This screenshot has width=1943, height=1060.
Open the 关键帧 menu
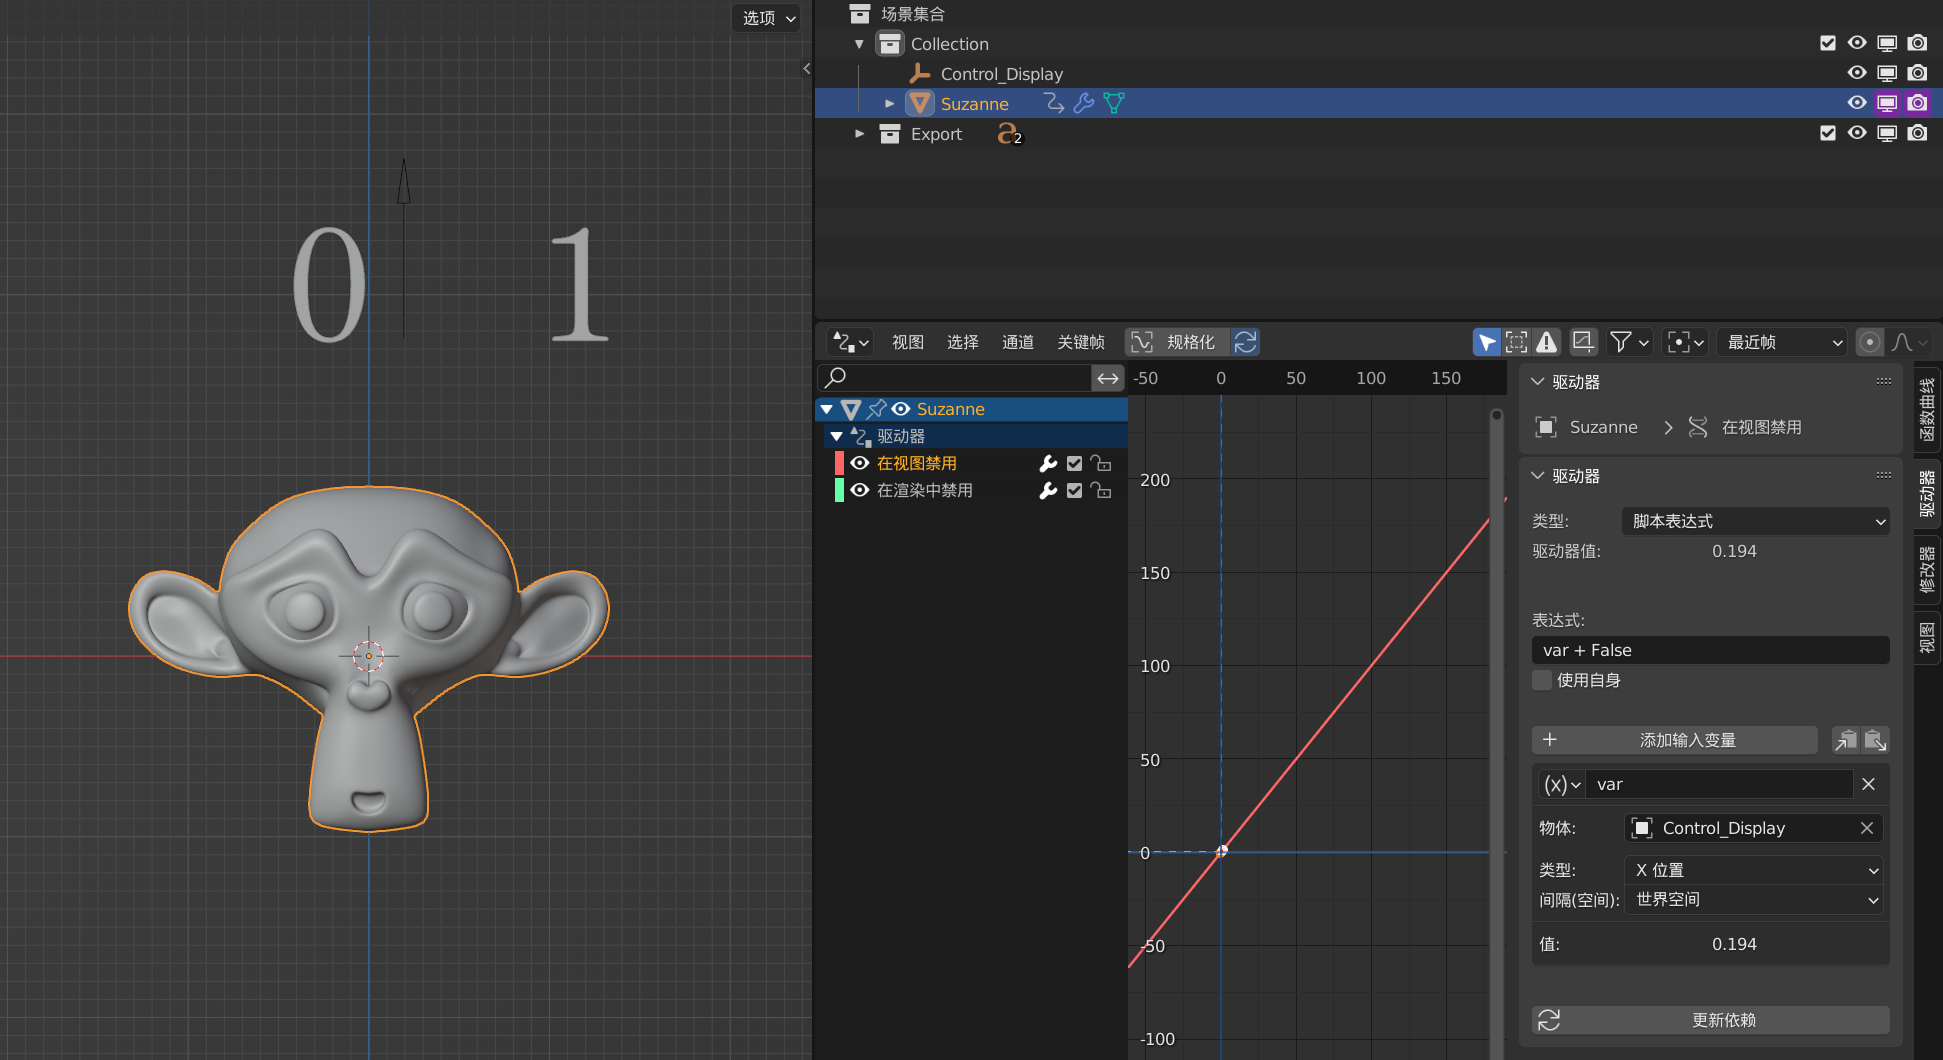1080,342
